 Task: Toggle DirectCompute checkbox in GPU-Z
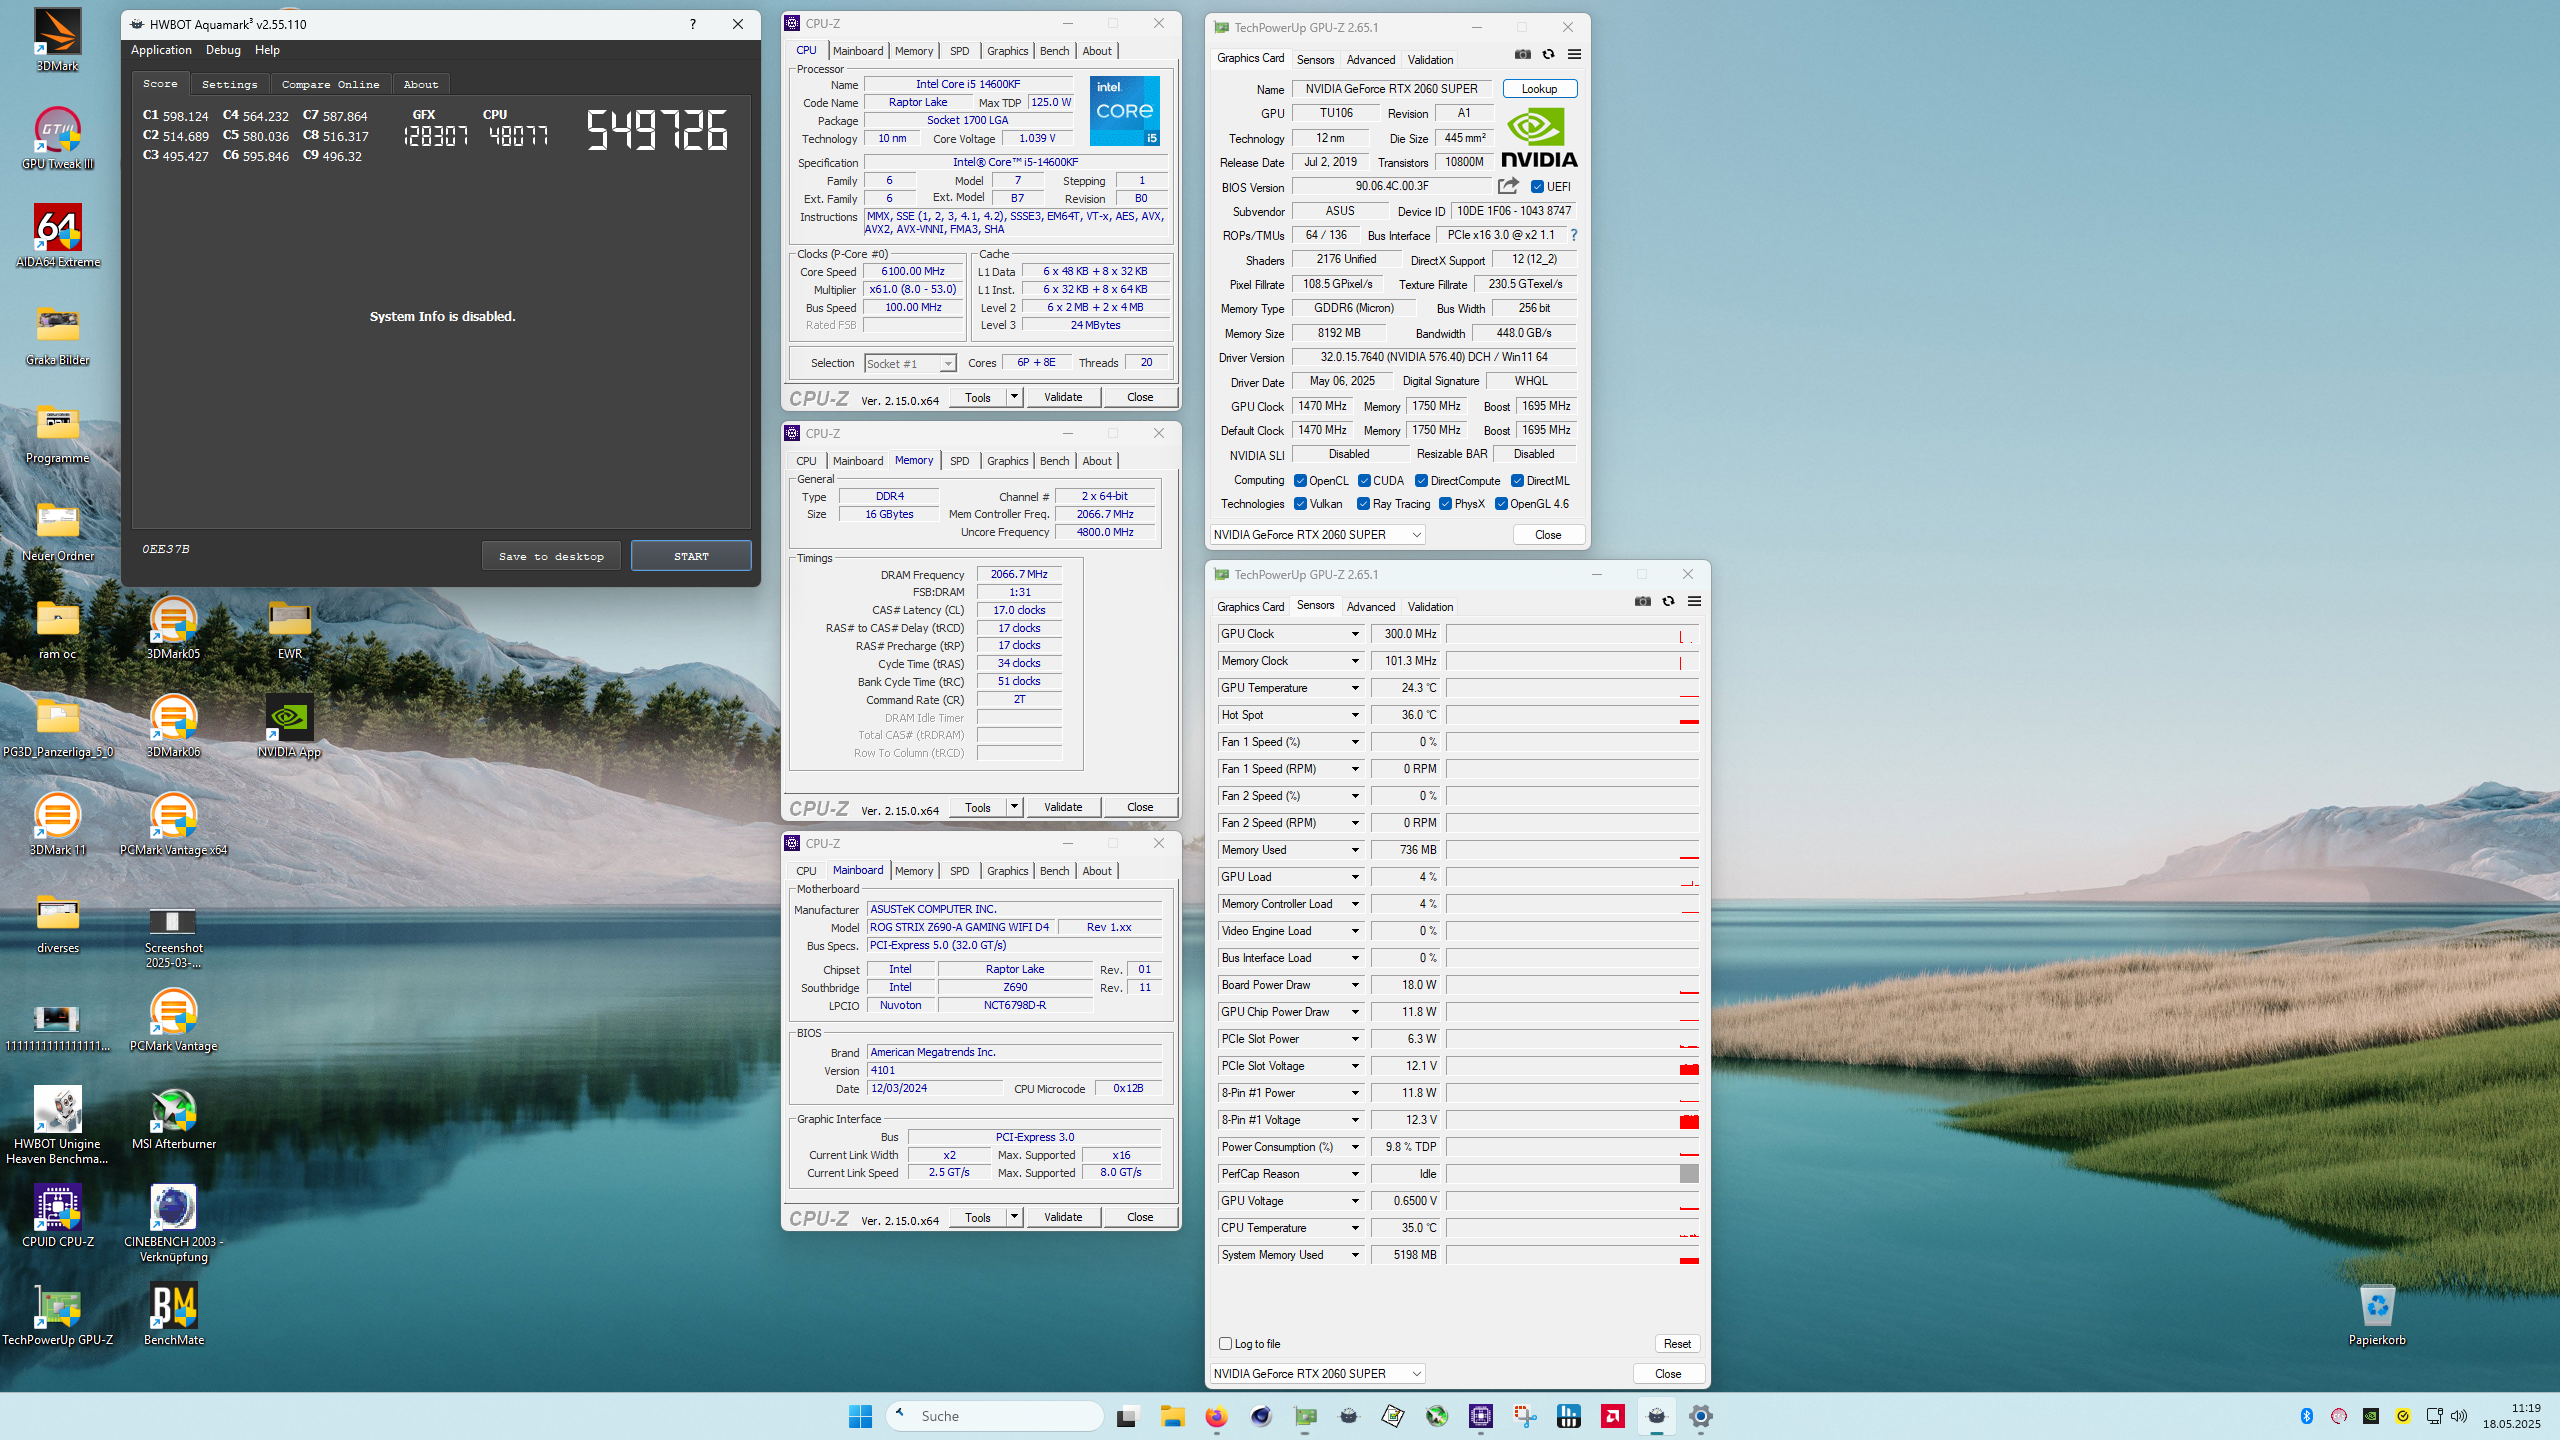coord(1421,481)
